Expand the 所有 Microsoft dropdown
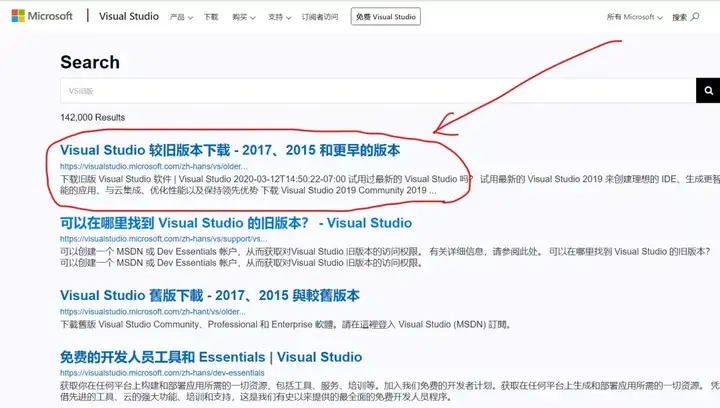This screenshot has height=408, width=720. pyautogui.click(x=635, y=17)
